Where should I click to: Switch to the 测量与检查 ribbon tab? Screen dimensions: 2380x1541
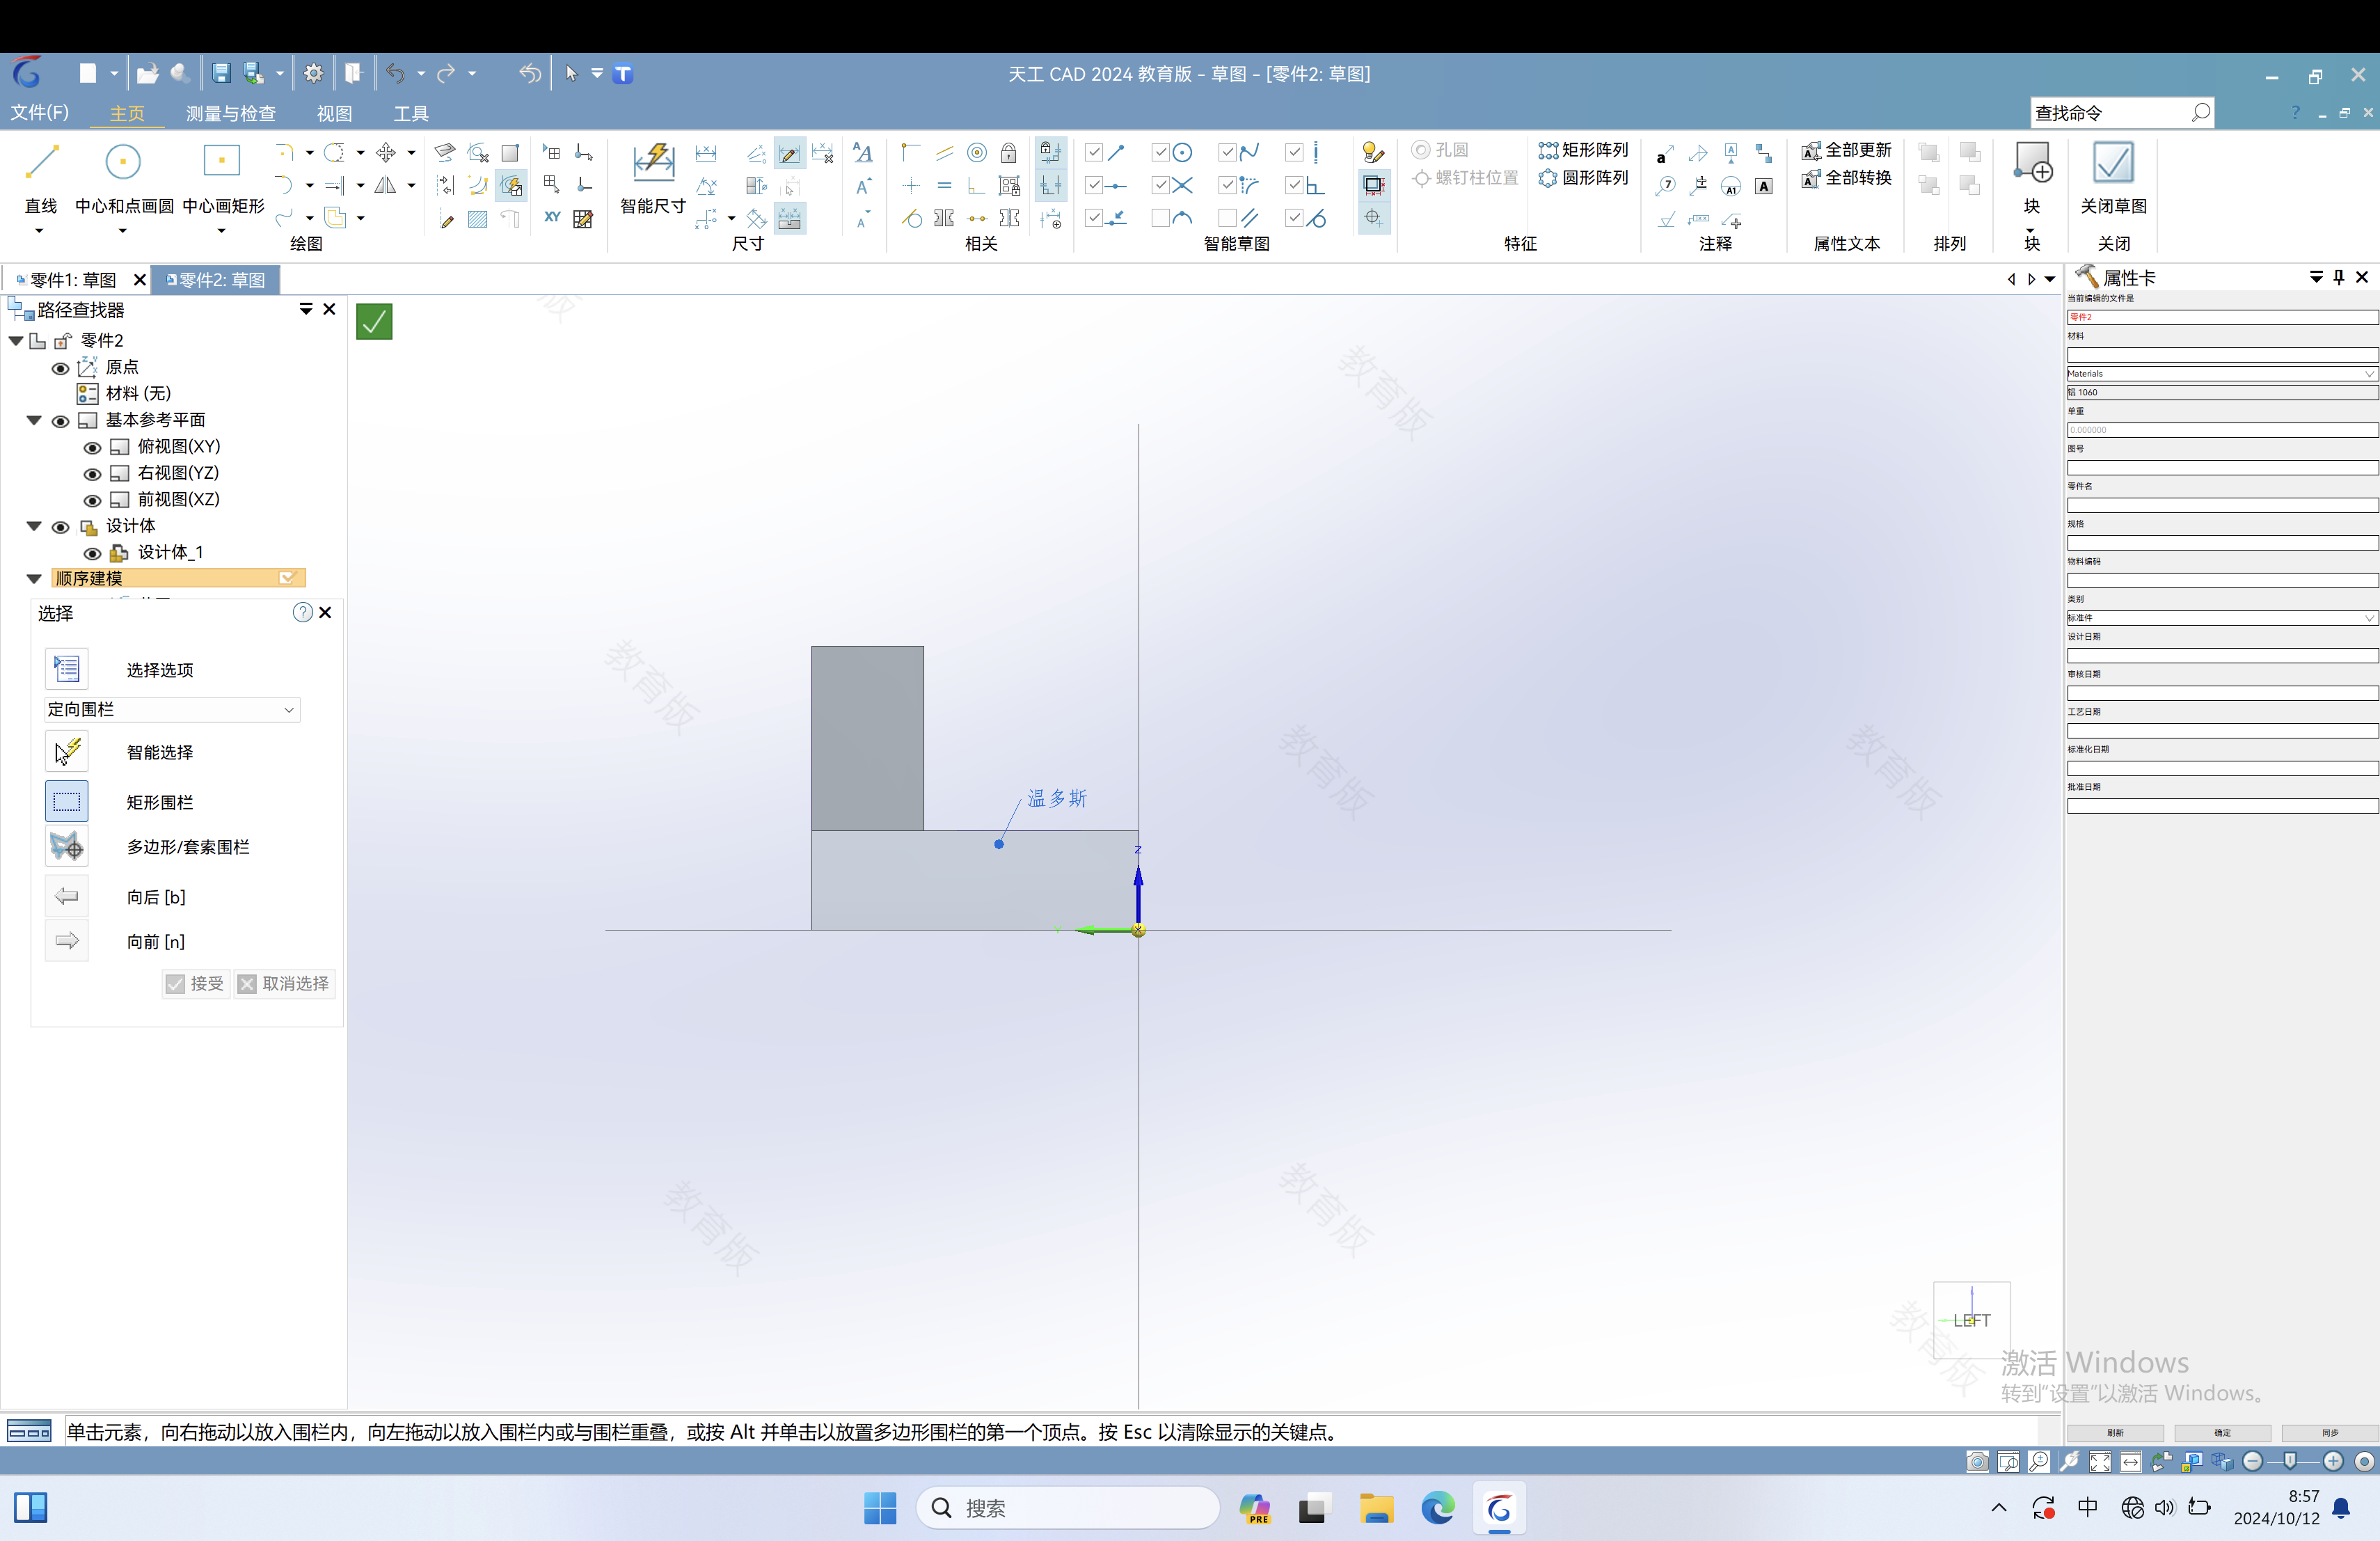(x=231, y=114)
